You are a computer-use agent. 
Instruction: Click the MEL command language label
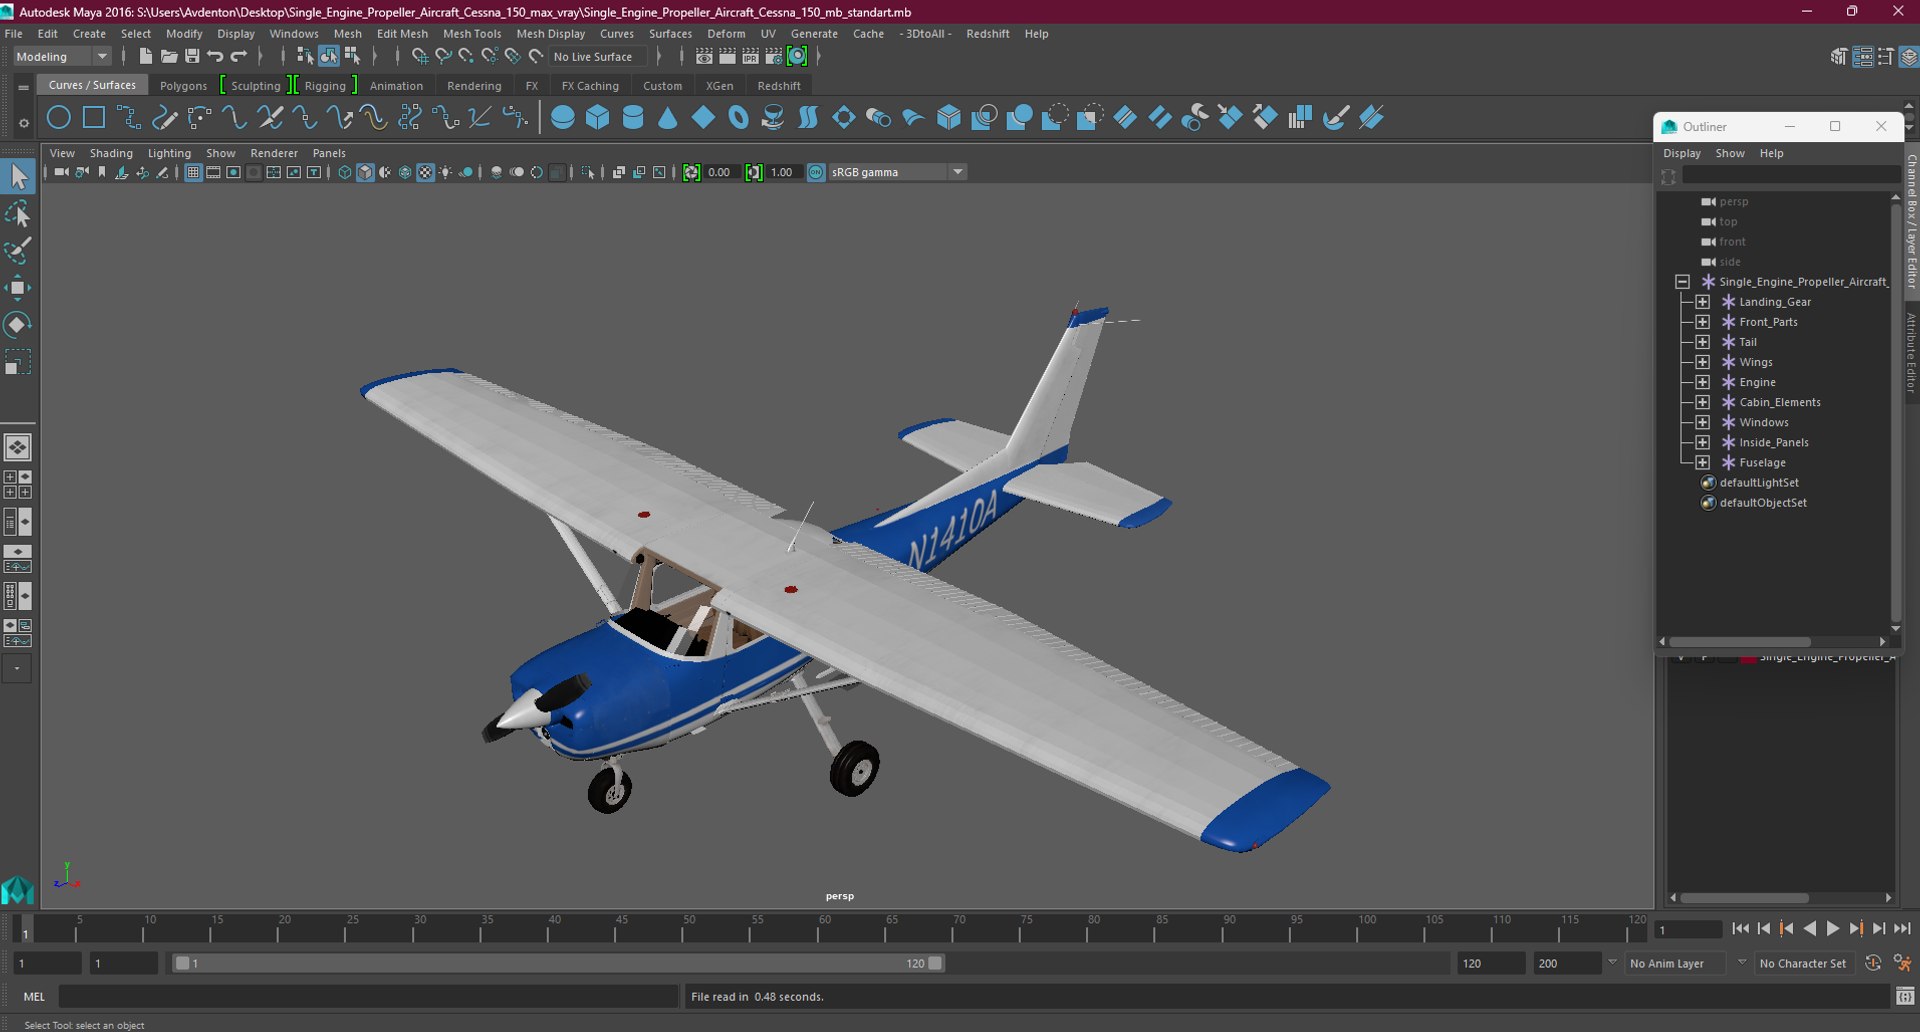(x=35, y=996)
